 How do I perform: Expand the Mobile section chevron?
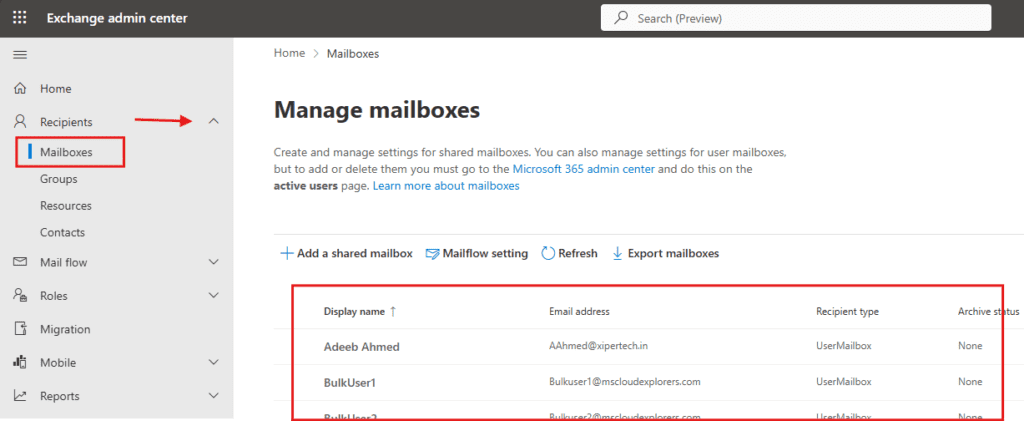coord(213,363)
